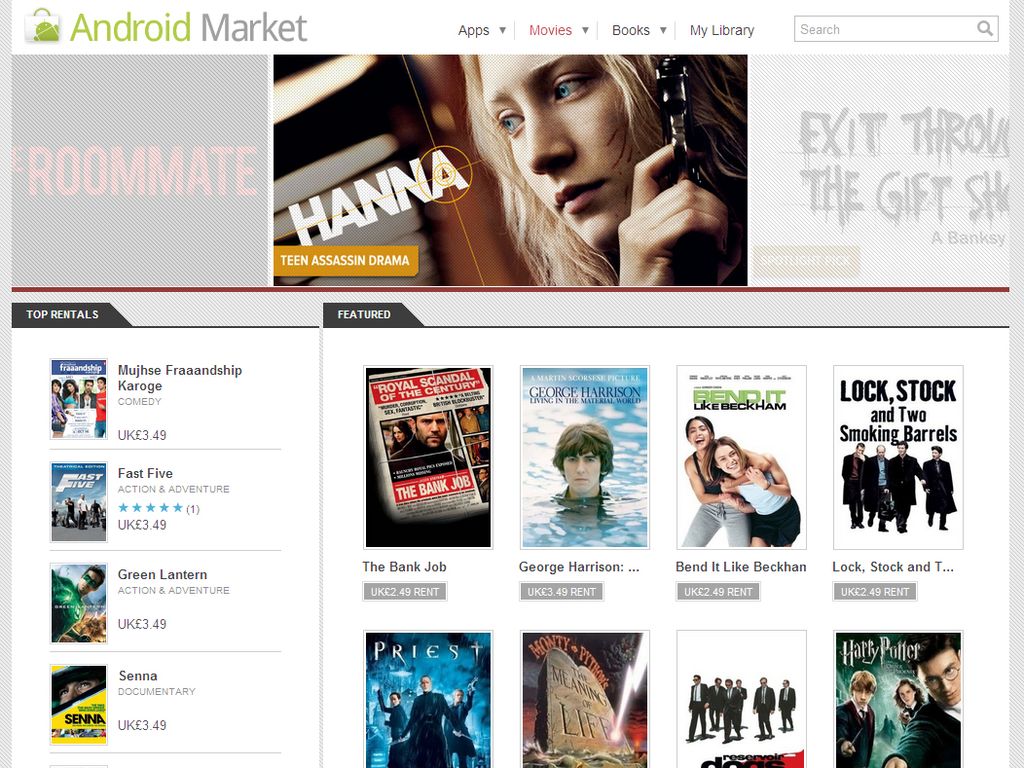Open My Library
The height and width of the screenshot is (768, 1024).
(721, 30)
